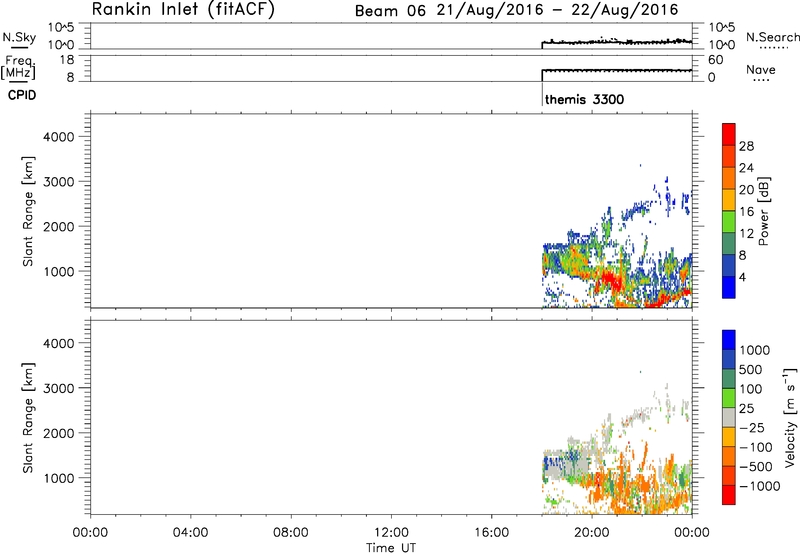The width and height of the screenshot is (800, 554).
Task: Click the 'Slant Range [km]' label of power panel
Action: 28,211
